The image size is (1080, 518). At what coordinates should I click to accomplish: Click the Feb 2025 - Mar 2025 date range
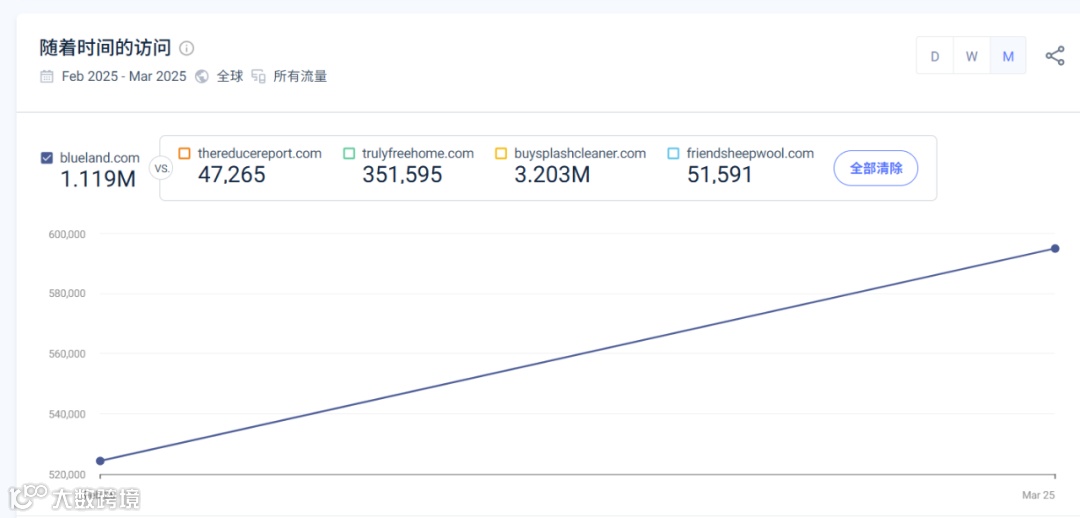pyautogui.click(x=124, y=76)
